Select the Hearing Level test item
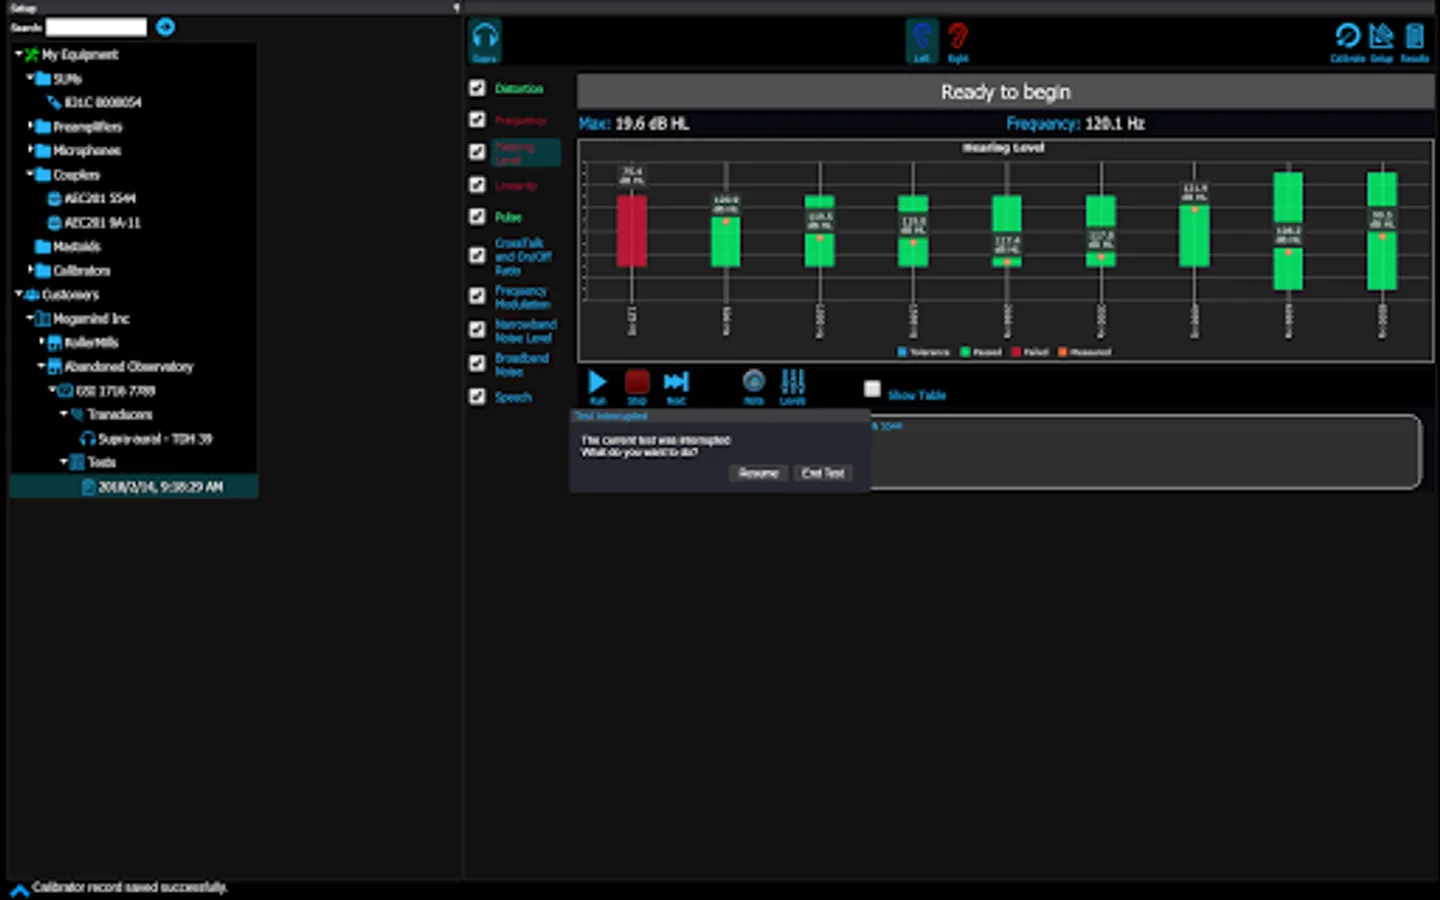This screenshot has width=1440, height=900. pyautogui.click(x=515, y=153)
